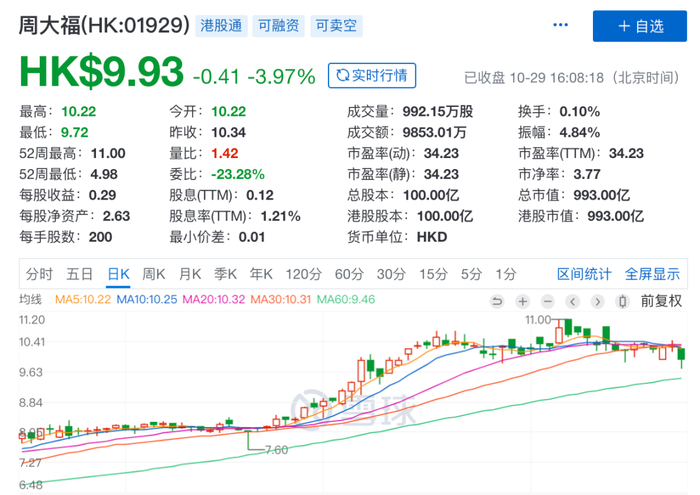Move chart right with right-chevron icon
The height and width of the screenshot is (495, 700).
598,302
